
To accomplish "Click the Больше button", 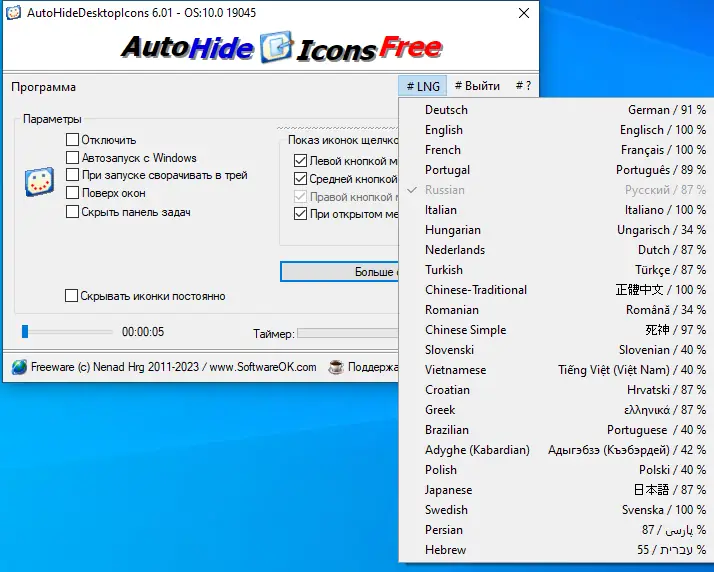I will coord(340,271).
